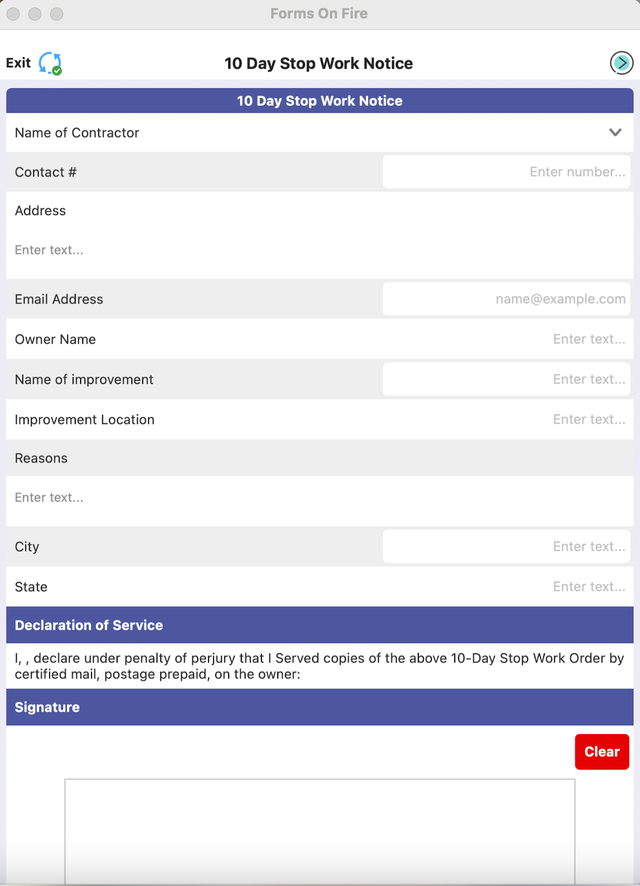This screenshot has height=886, width=640.
Task: Open the Name of Contractor row
Action: [x=320, y=132]
